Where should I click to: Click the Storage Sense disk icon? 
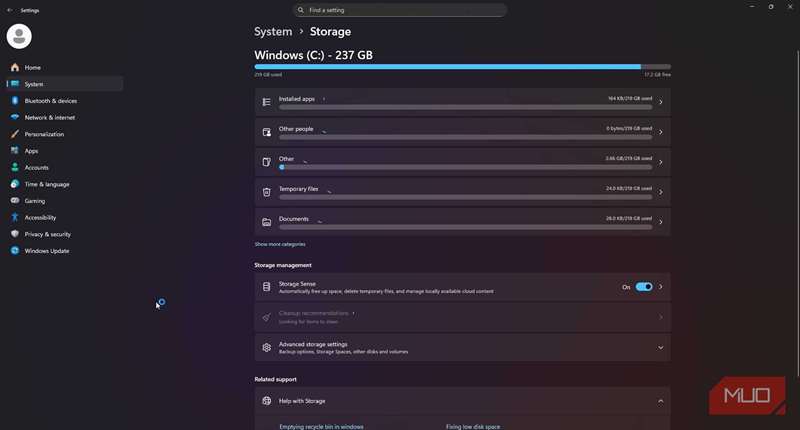266,287
